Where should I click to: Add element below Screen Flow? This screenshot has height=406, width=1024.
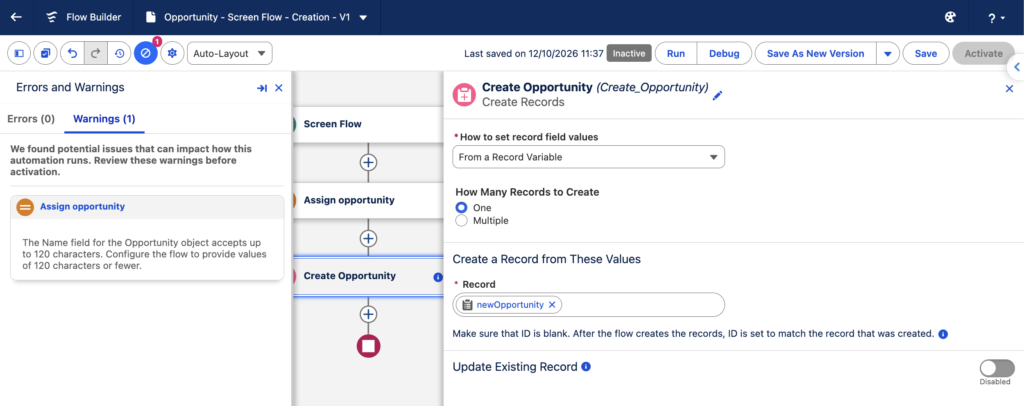[368, 162]
